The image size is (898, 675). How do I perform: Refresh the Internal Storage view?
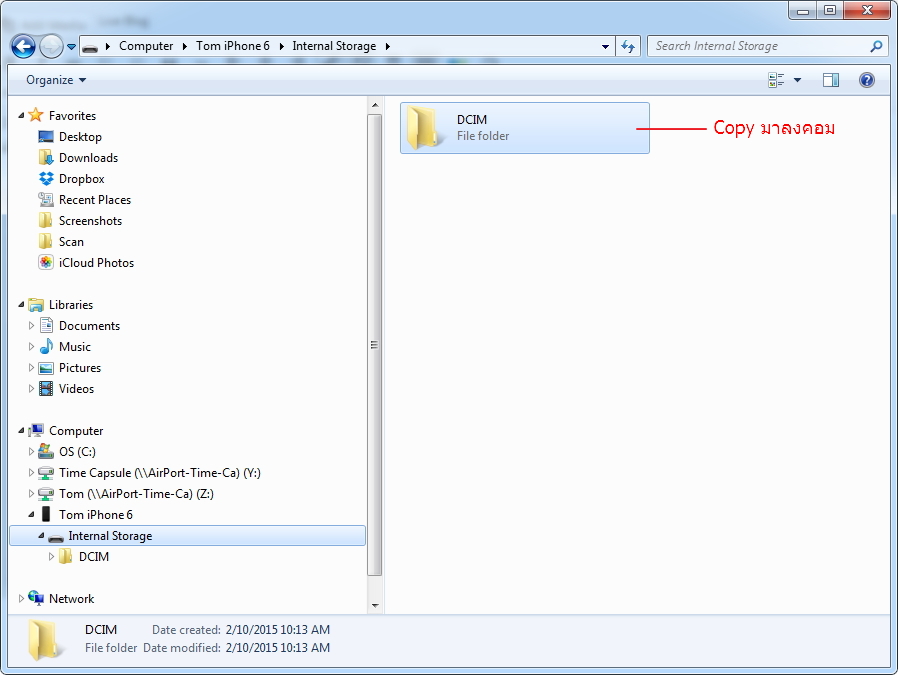[628, 46]
